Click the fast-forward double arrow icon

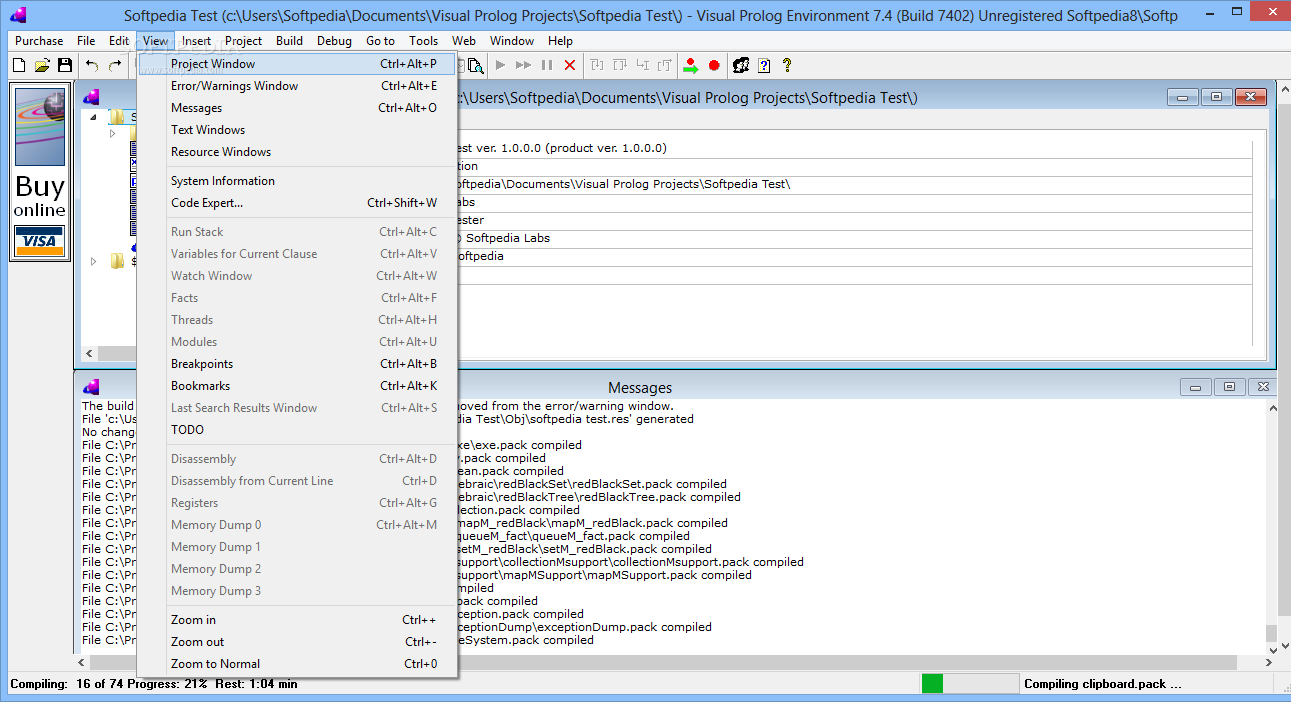pos(524,65)
